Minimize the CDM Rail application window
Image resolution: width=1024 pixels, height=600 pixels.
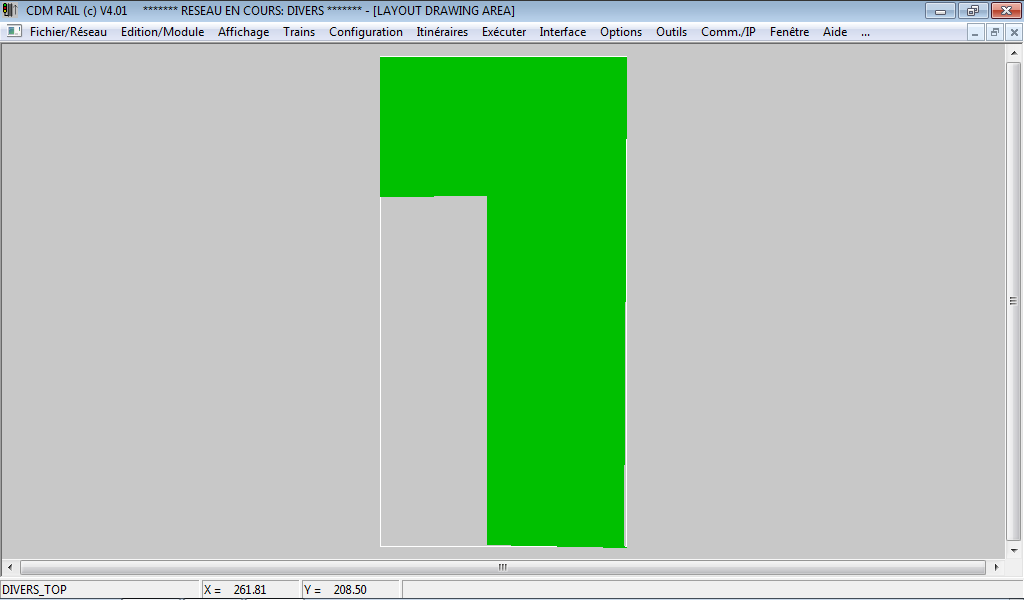click(940, 10)
